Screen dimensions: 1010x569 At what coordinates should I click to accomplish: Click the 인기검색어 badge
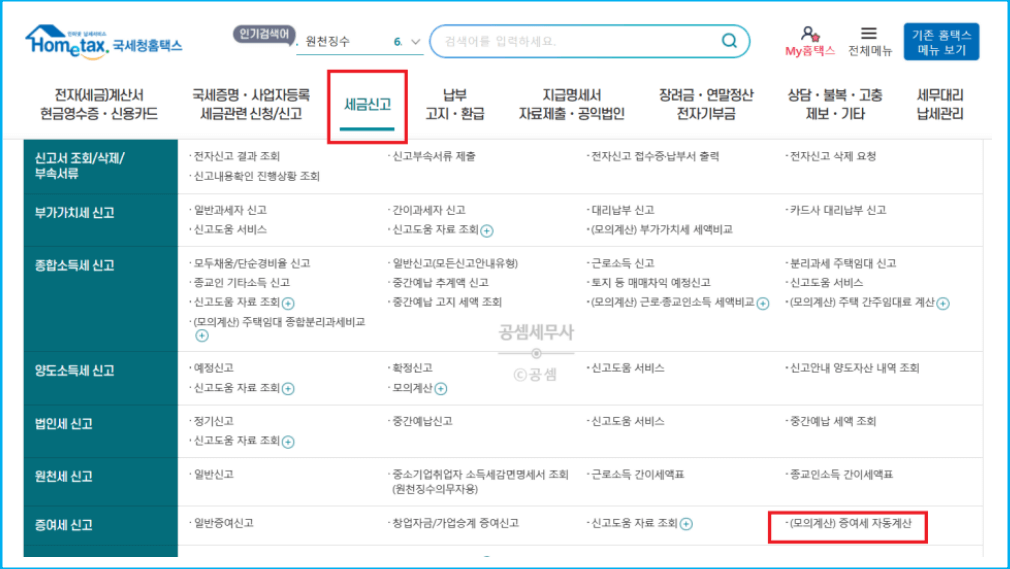click(264, 34)
